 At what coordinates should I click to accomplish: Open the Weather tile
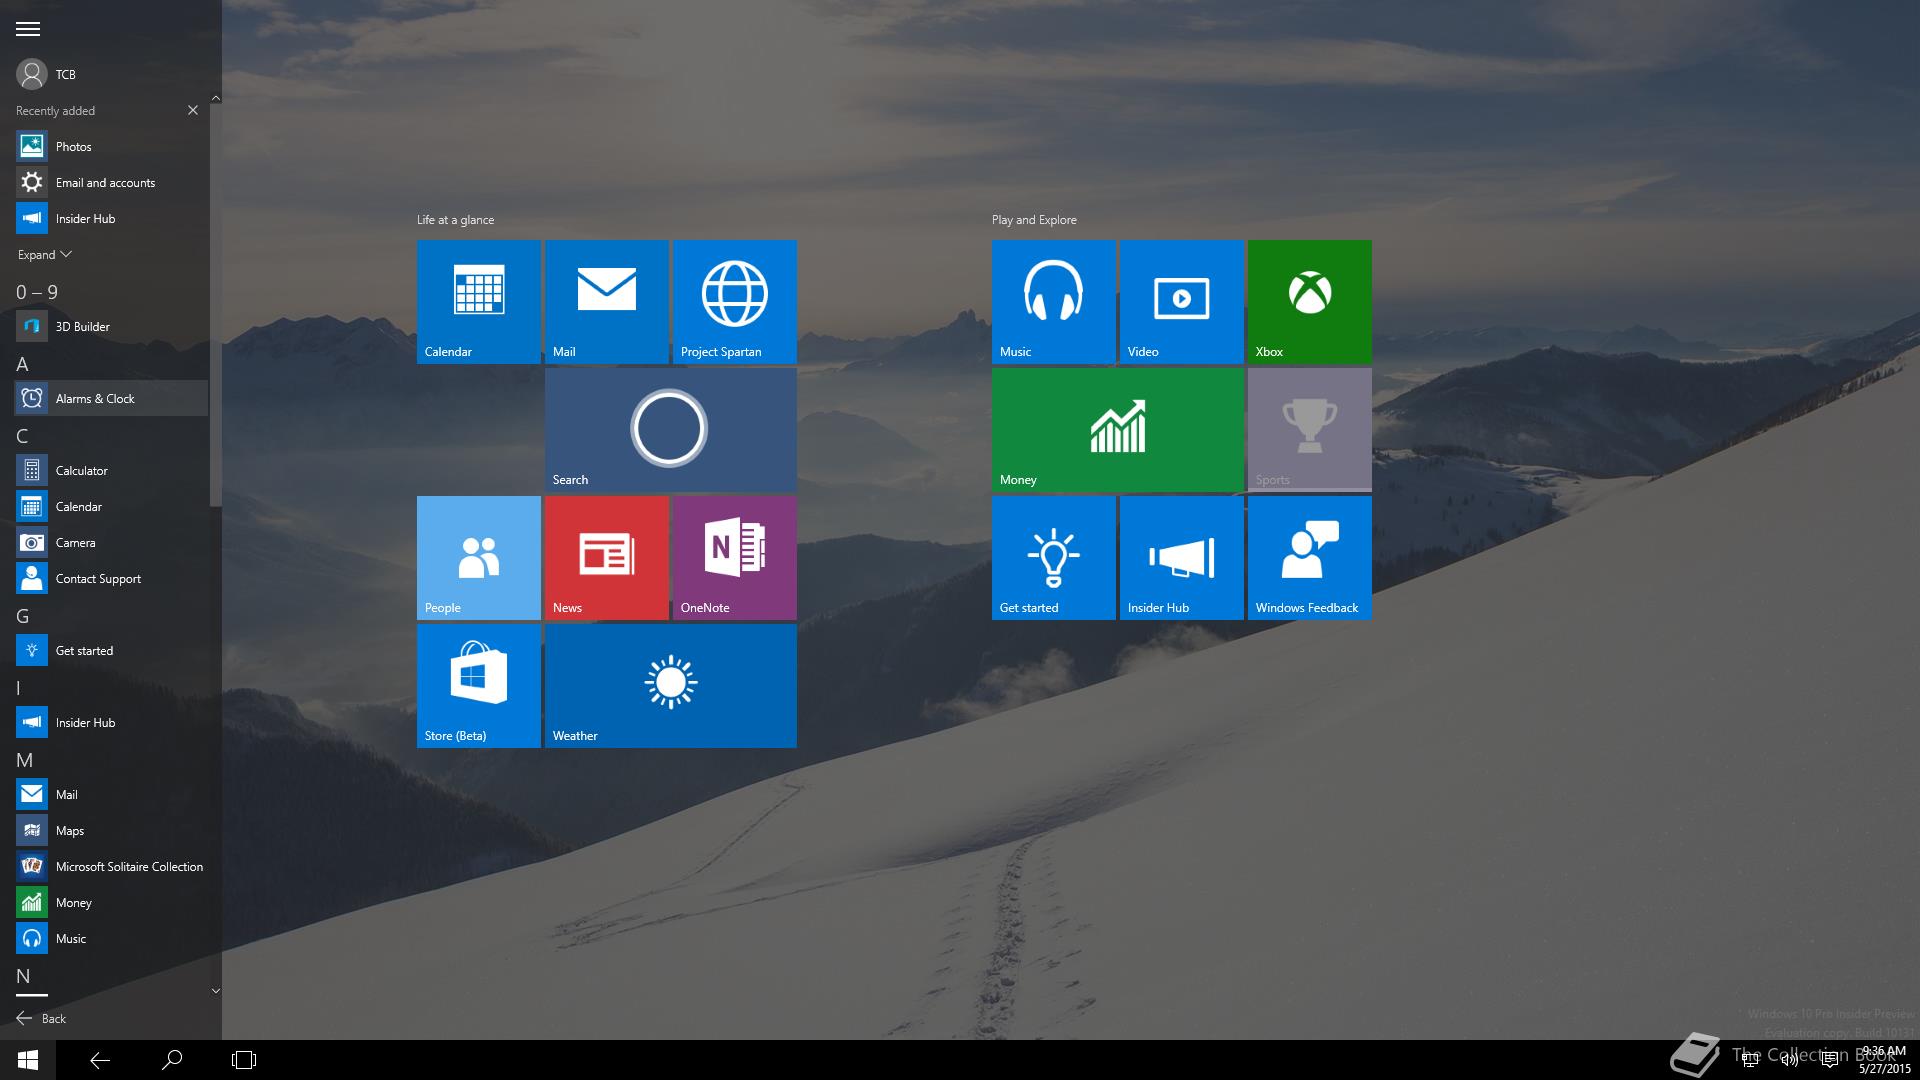pyautogui.click(x=670, y=685)
